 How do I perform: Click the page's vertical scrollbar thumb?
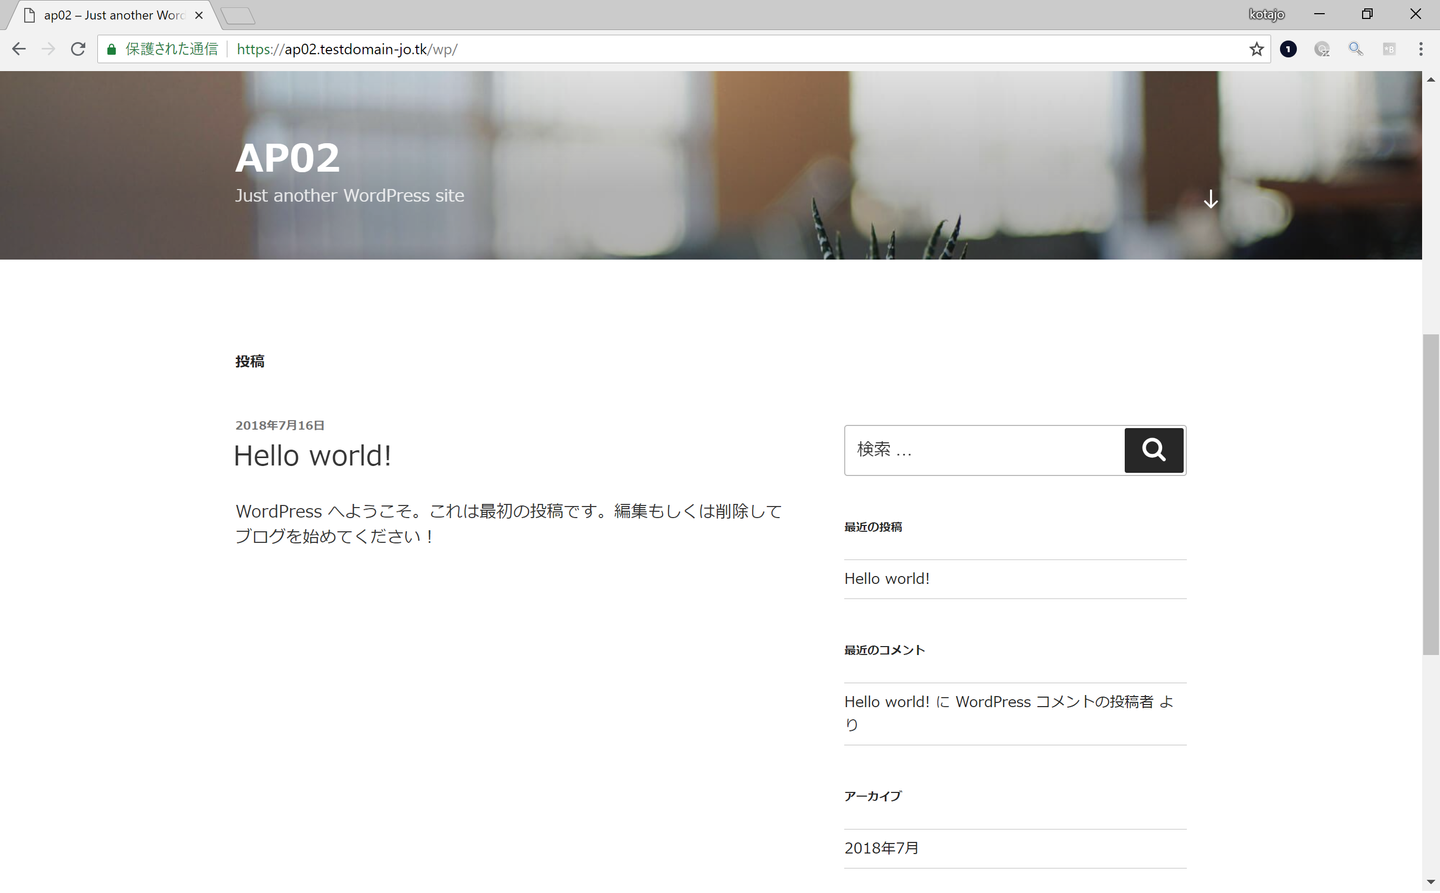tap(1431, 495)
